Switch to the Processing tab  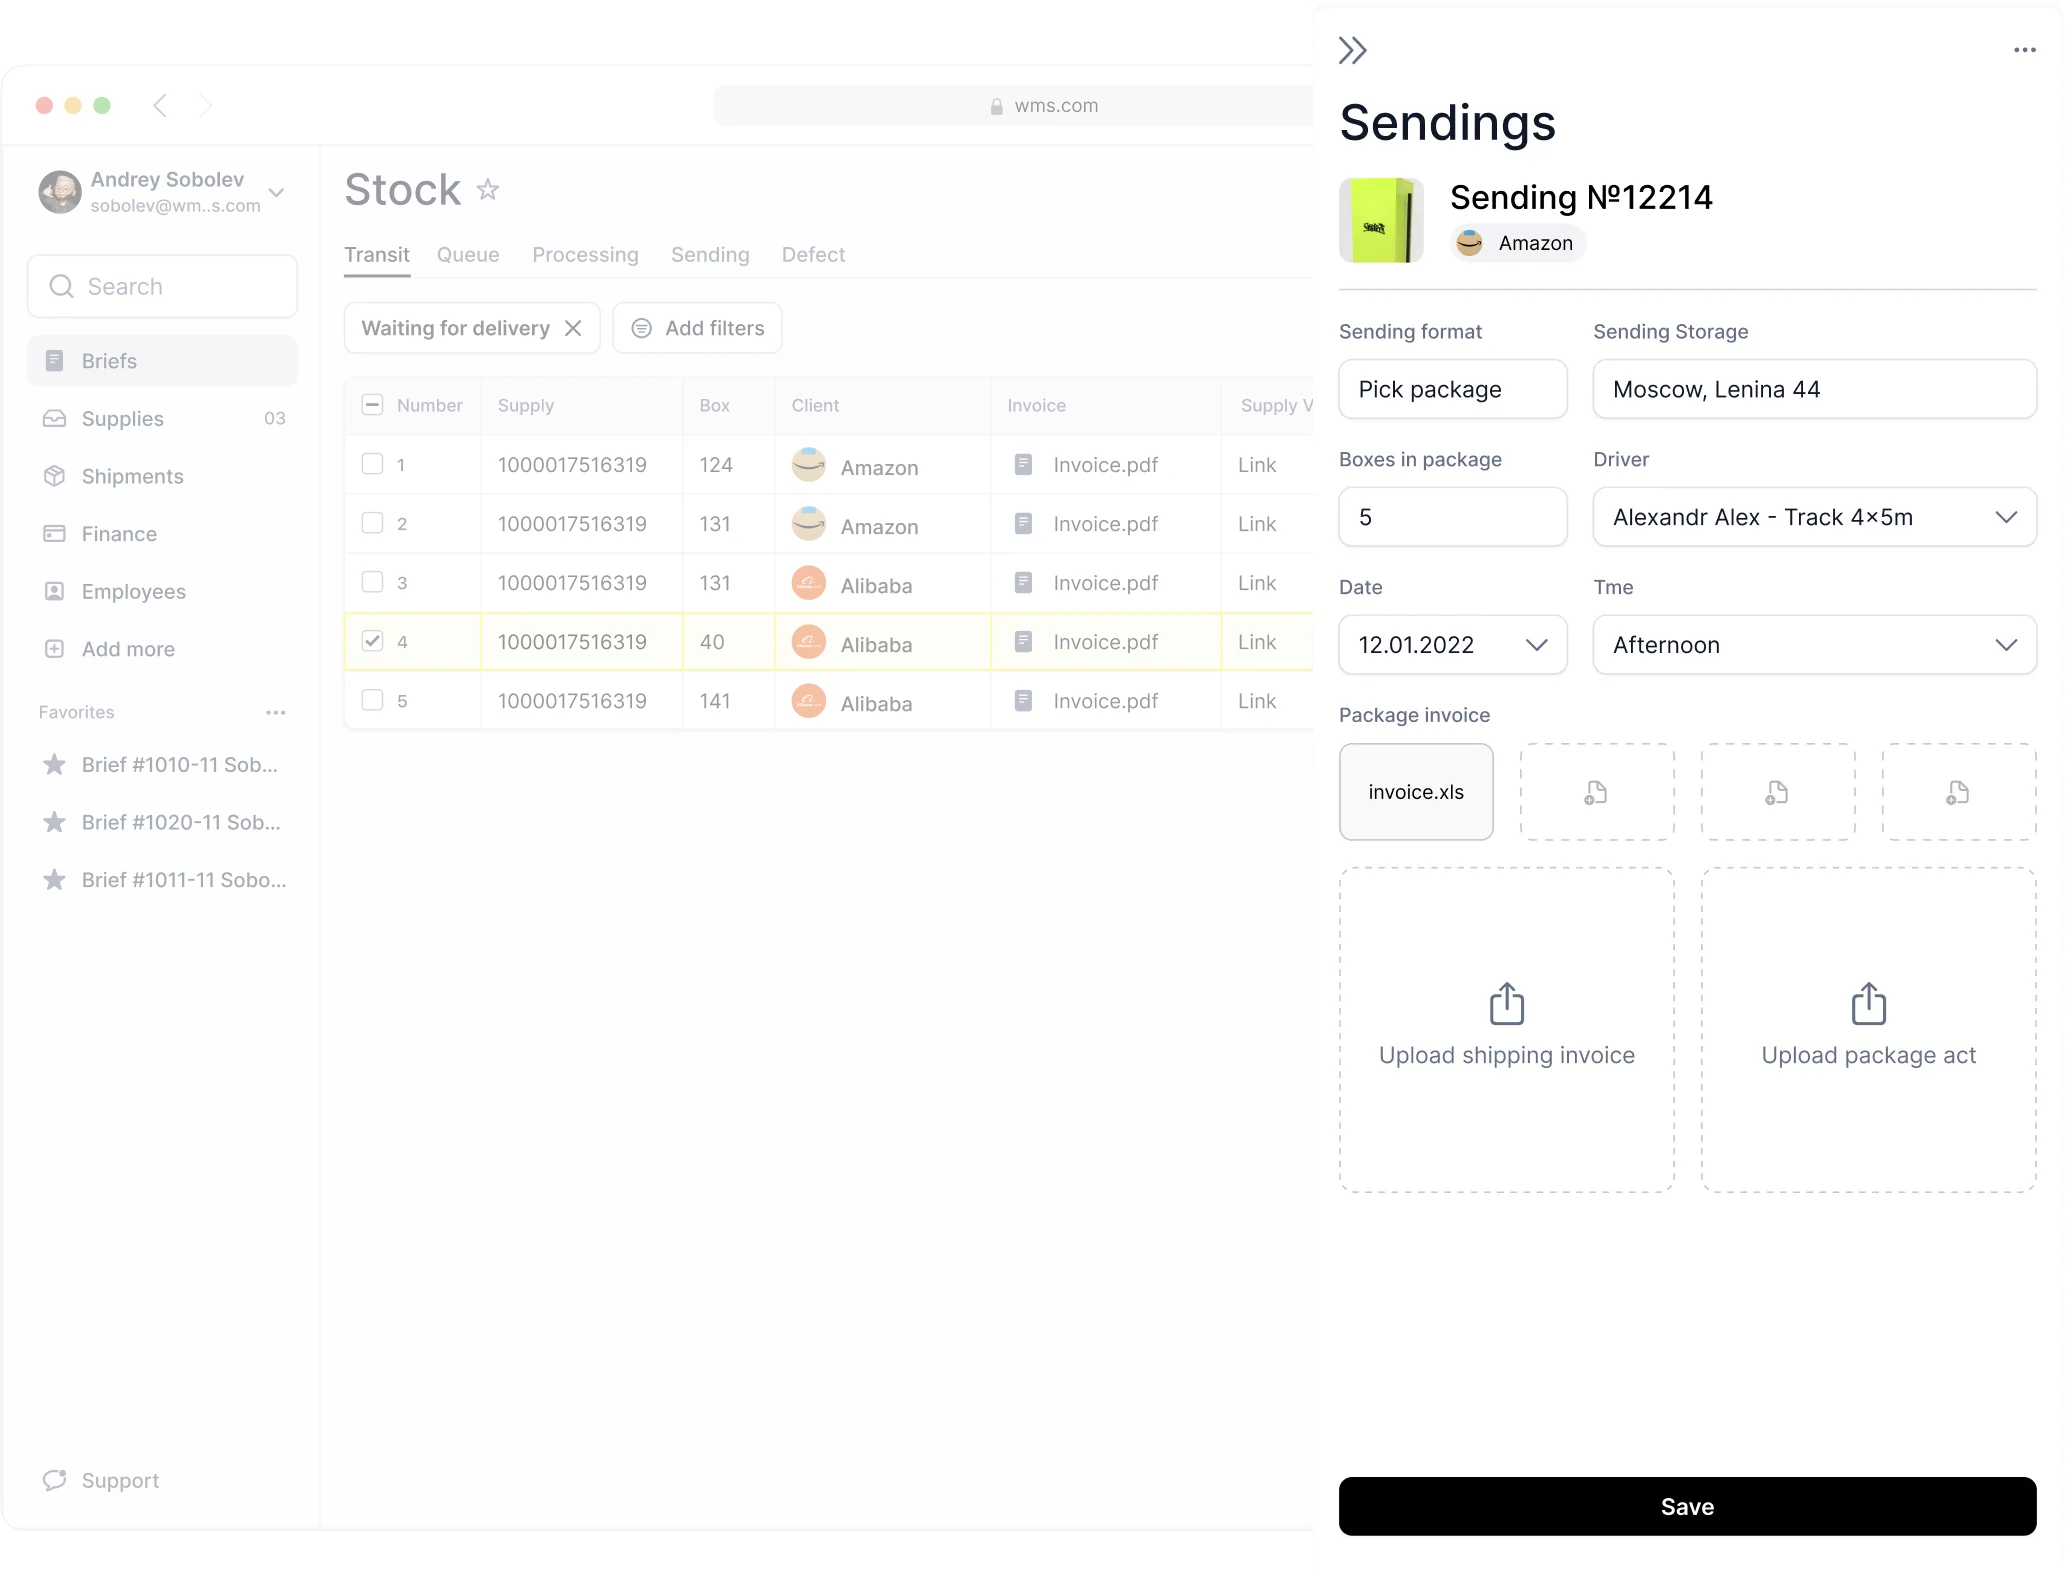click(585, 255)
